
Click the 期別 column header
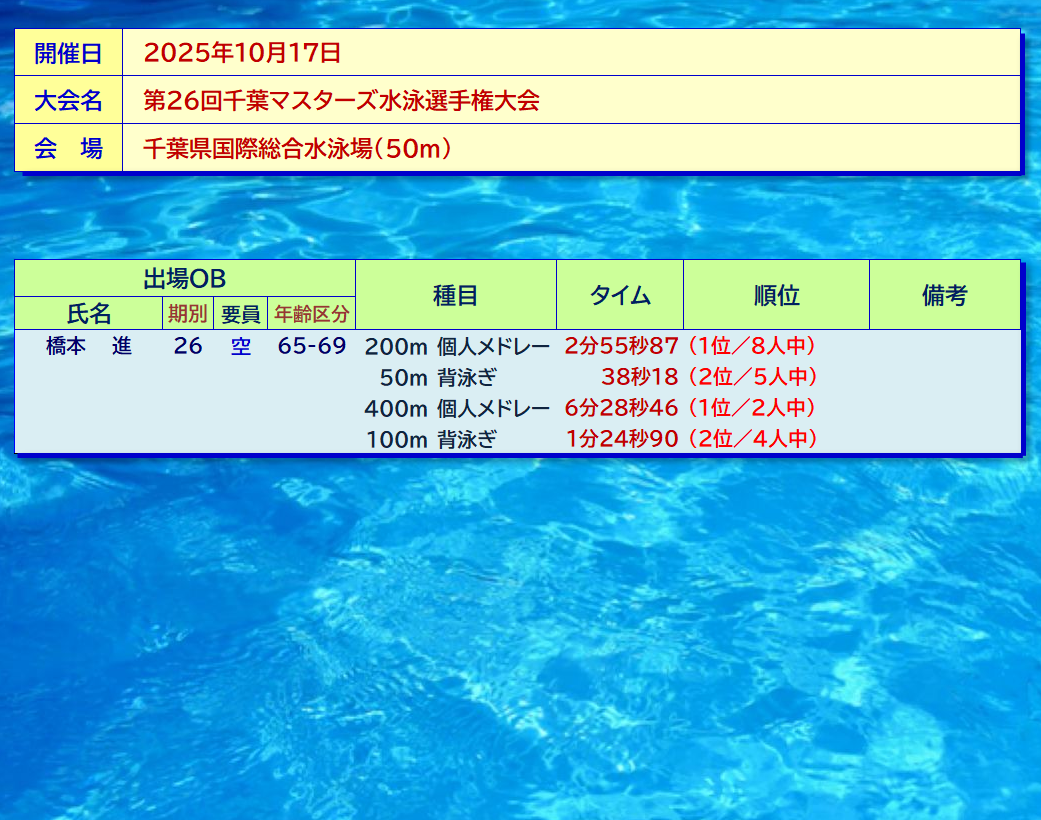(187, 314)
